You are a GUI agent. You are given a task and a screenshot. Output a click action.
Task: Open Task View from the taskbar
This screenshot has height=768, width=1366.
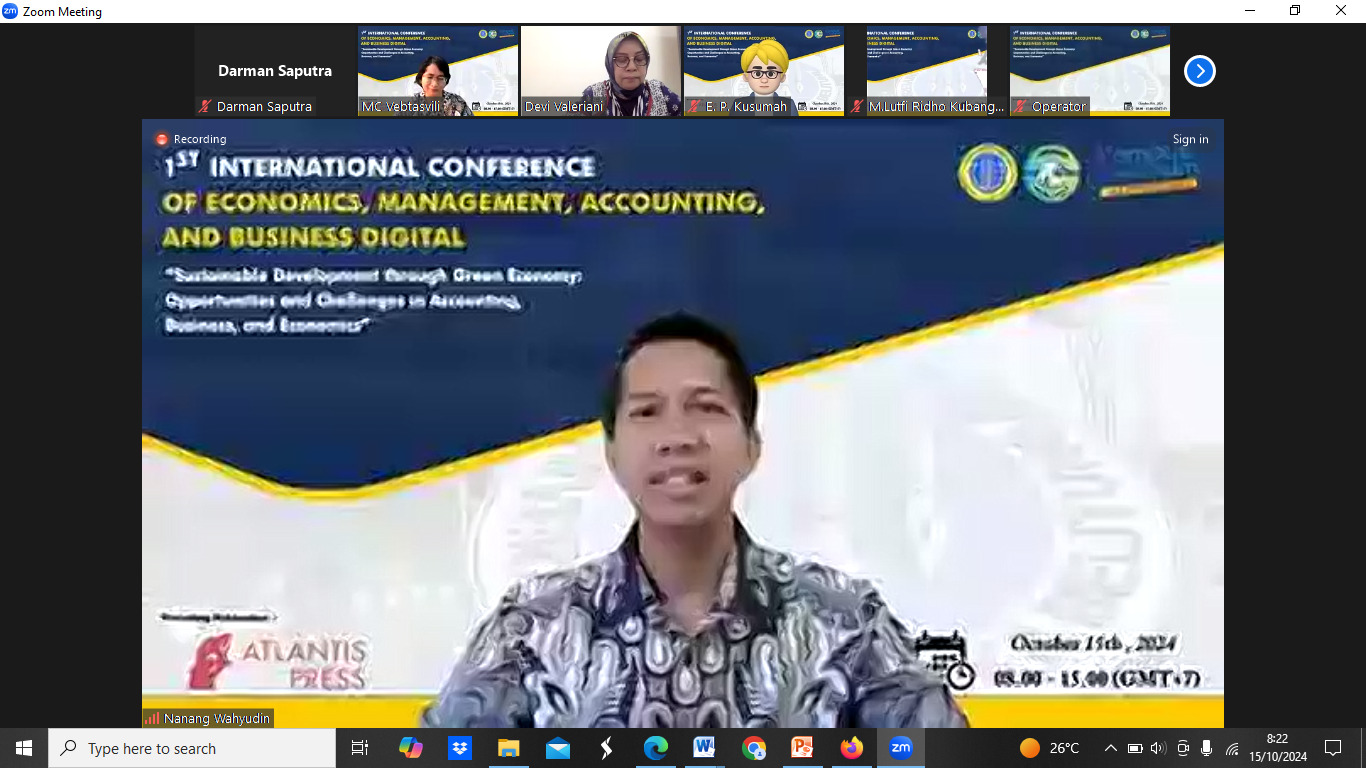point(360,748)
